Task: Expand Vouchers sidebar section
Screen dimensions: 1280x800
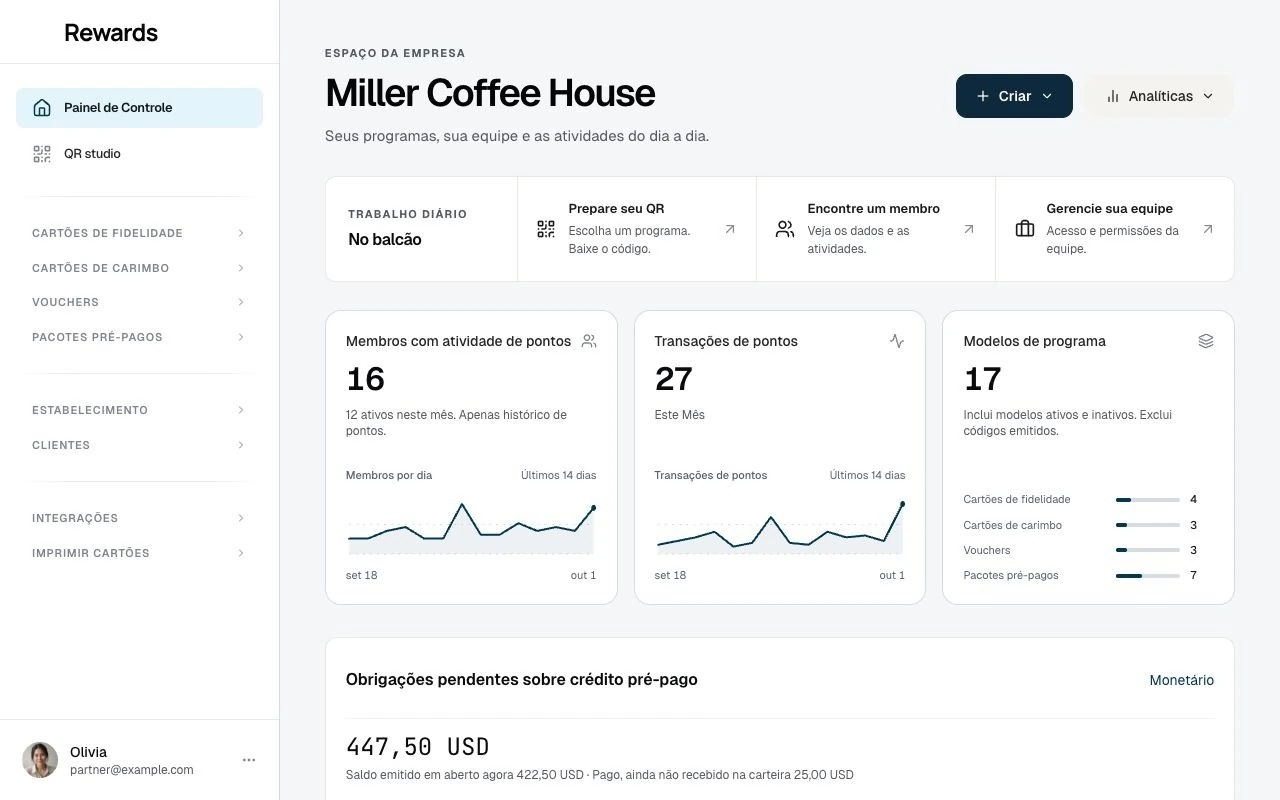Action: click(x=139, y=302)
